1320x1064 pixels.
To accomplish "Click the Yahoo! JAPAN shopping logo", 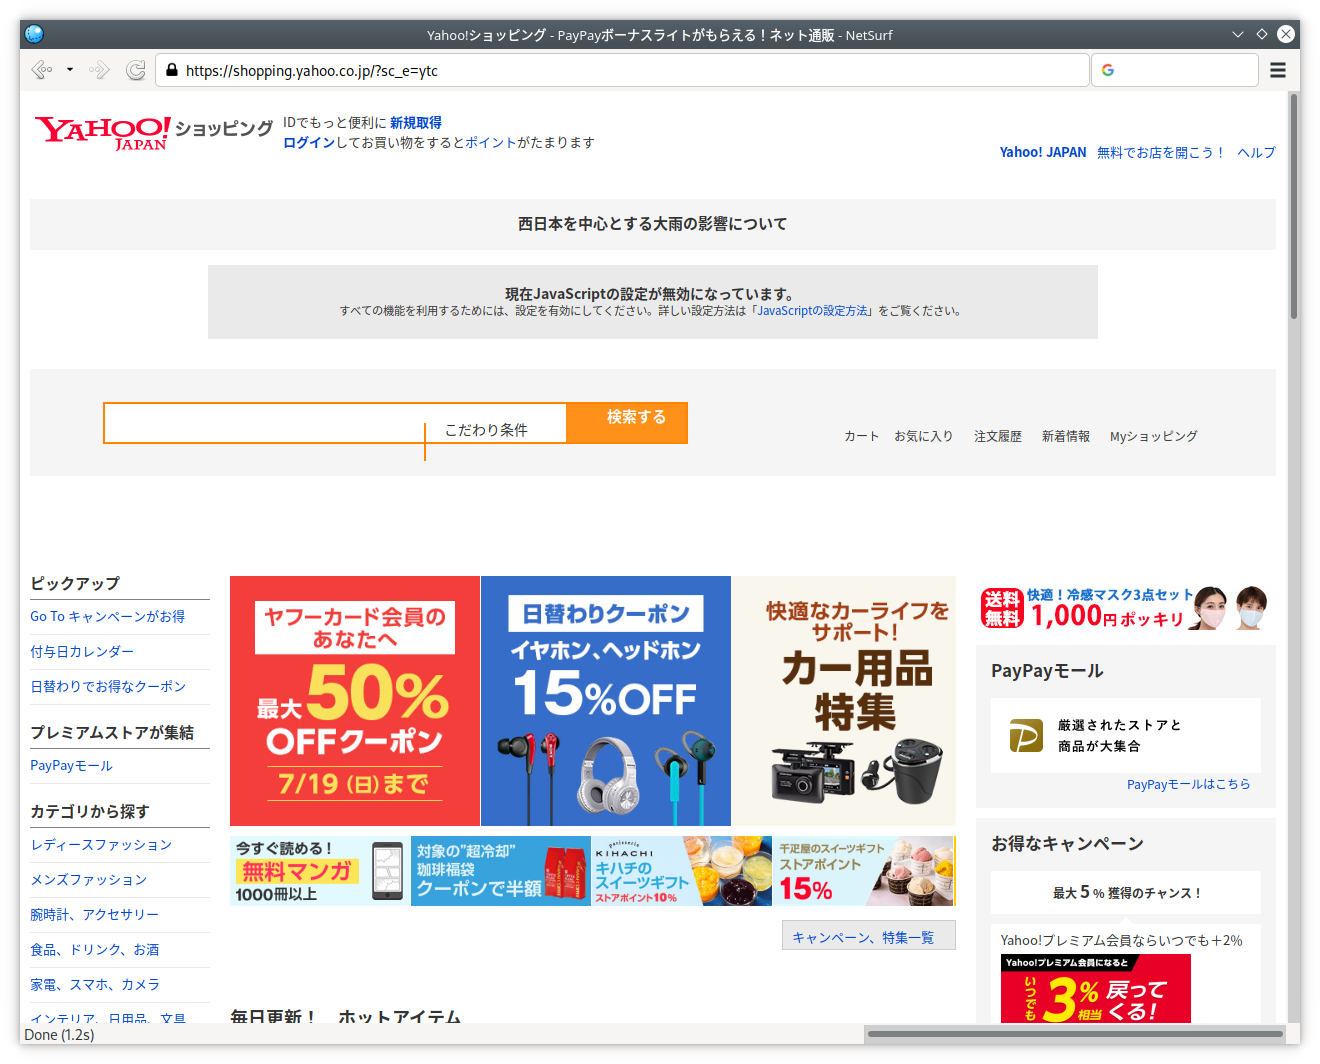I will (153, 132).
